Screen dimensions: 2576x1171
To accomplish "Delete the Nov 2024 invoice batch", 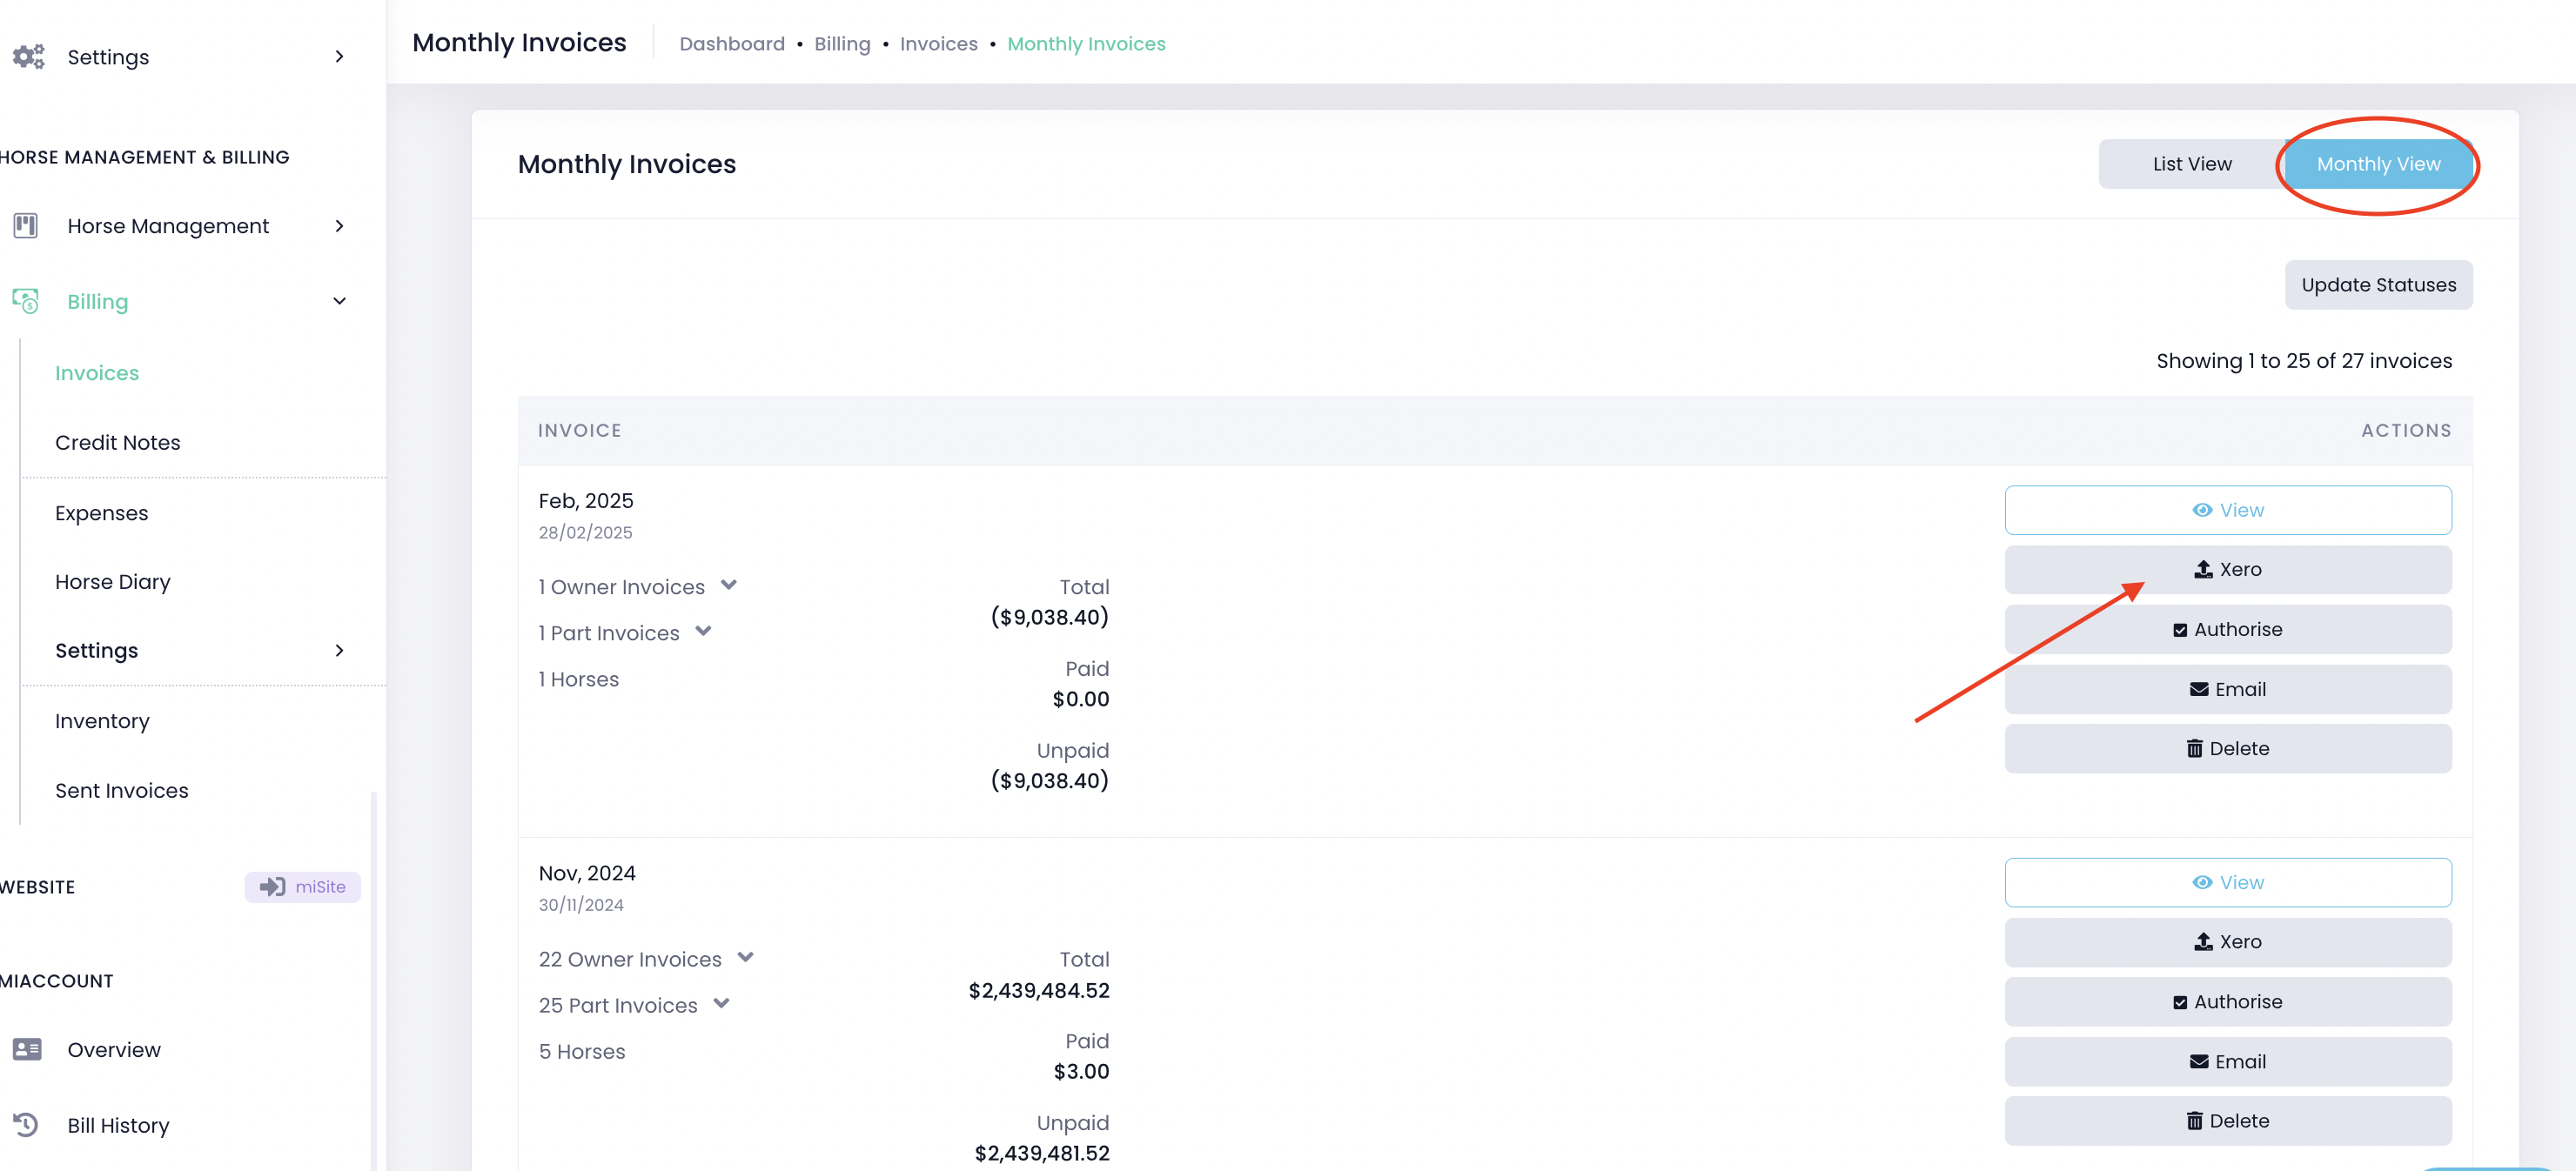I will (2228, 1121).
